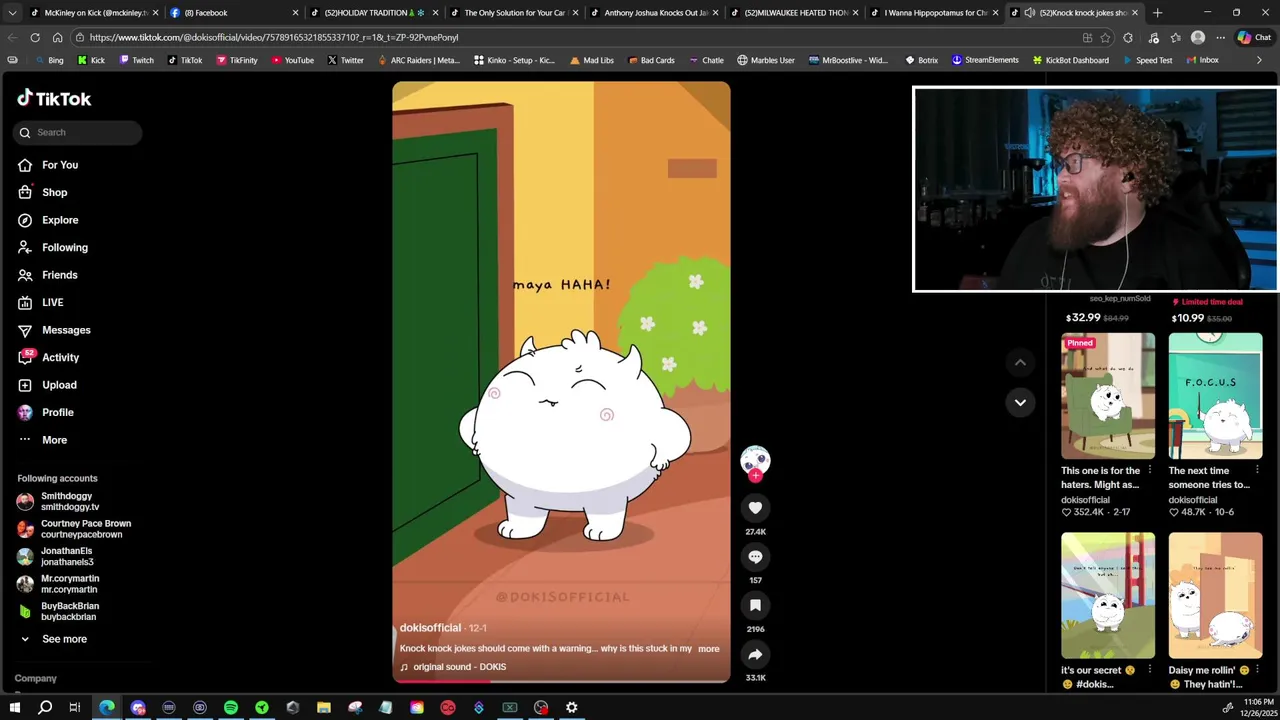Image resolution: width=1280 pixels, height=720 pixels.
Task: Open the Twitch bookmark
Action: [136, 60]
